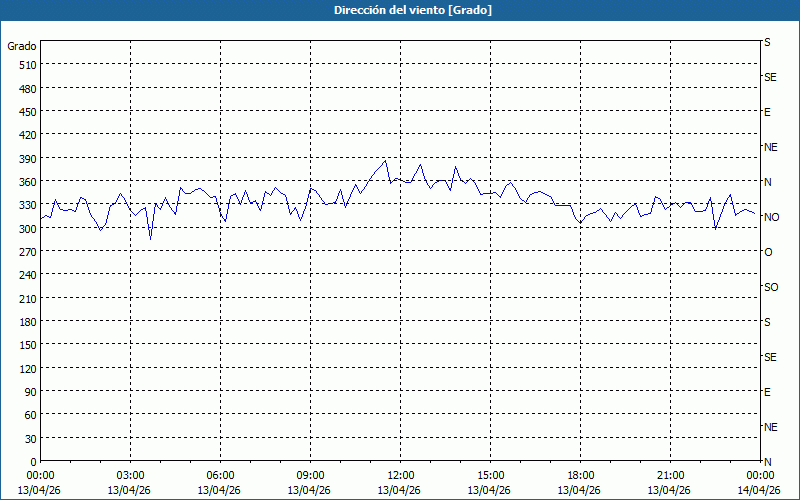
Task: Click the lowest dip of the blue line
Action: [151, 239]
